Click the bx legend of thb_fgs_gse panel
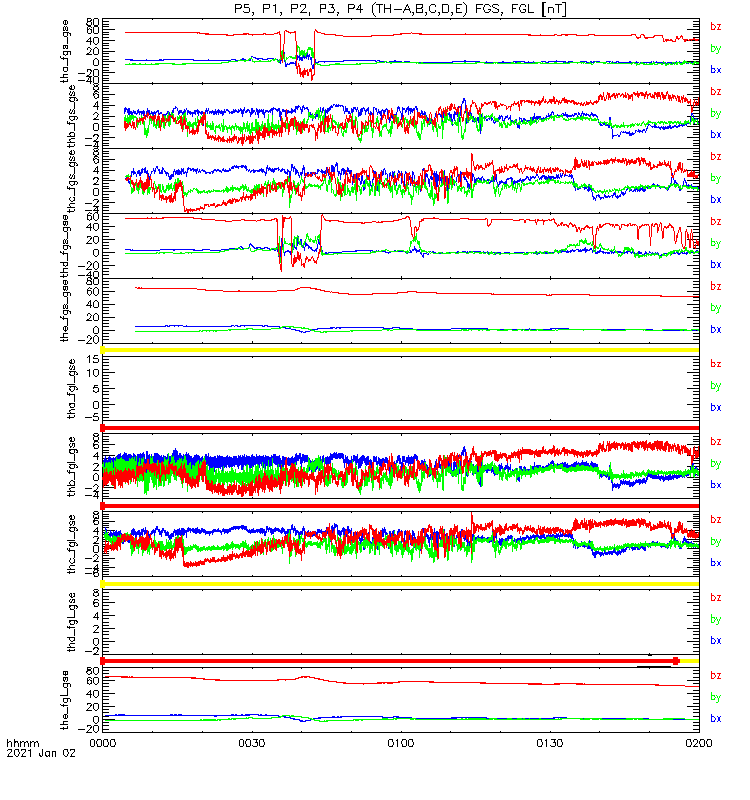 (x=716, y=135)
